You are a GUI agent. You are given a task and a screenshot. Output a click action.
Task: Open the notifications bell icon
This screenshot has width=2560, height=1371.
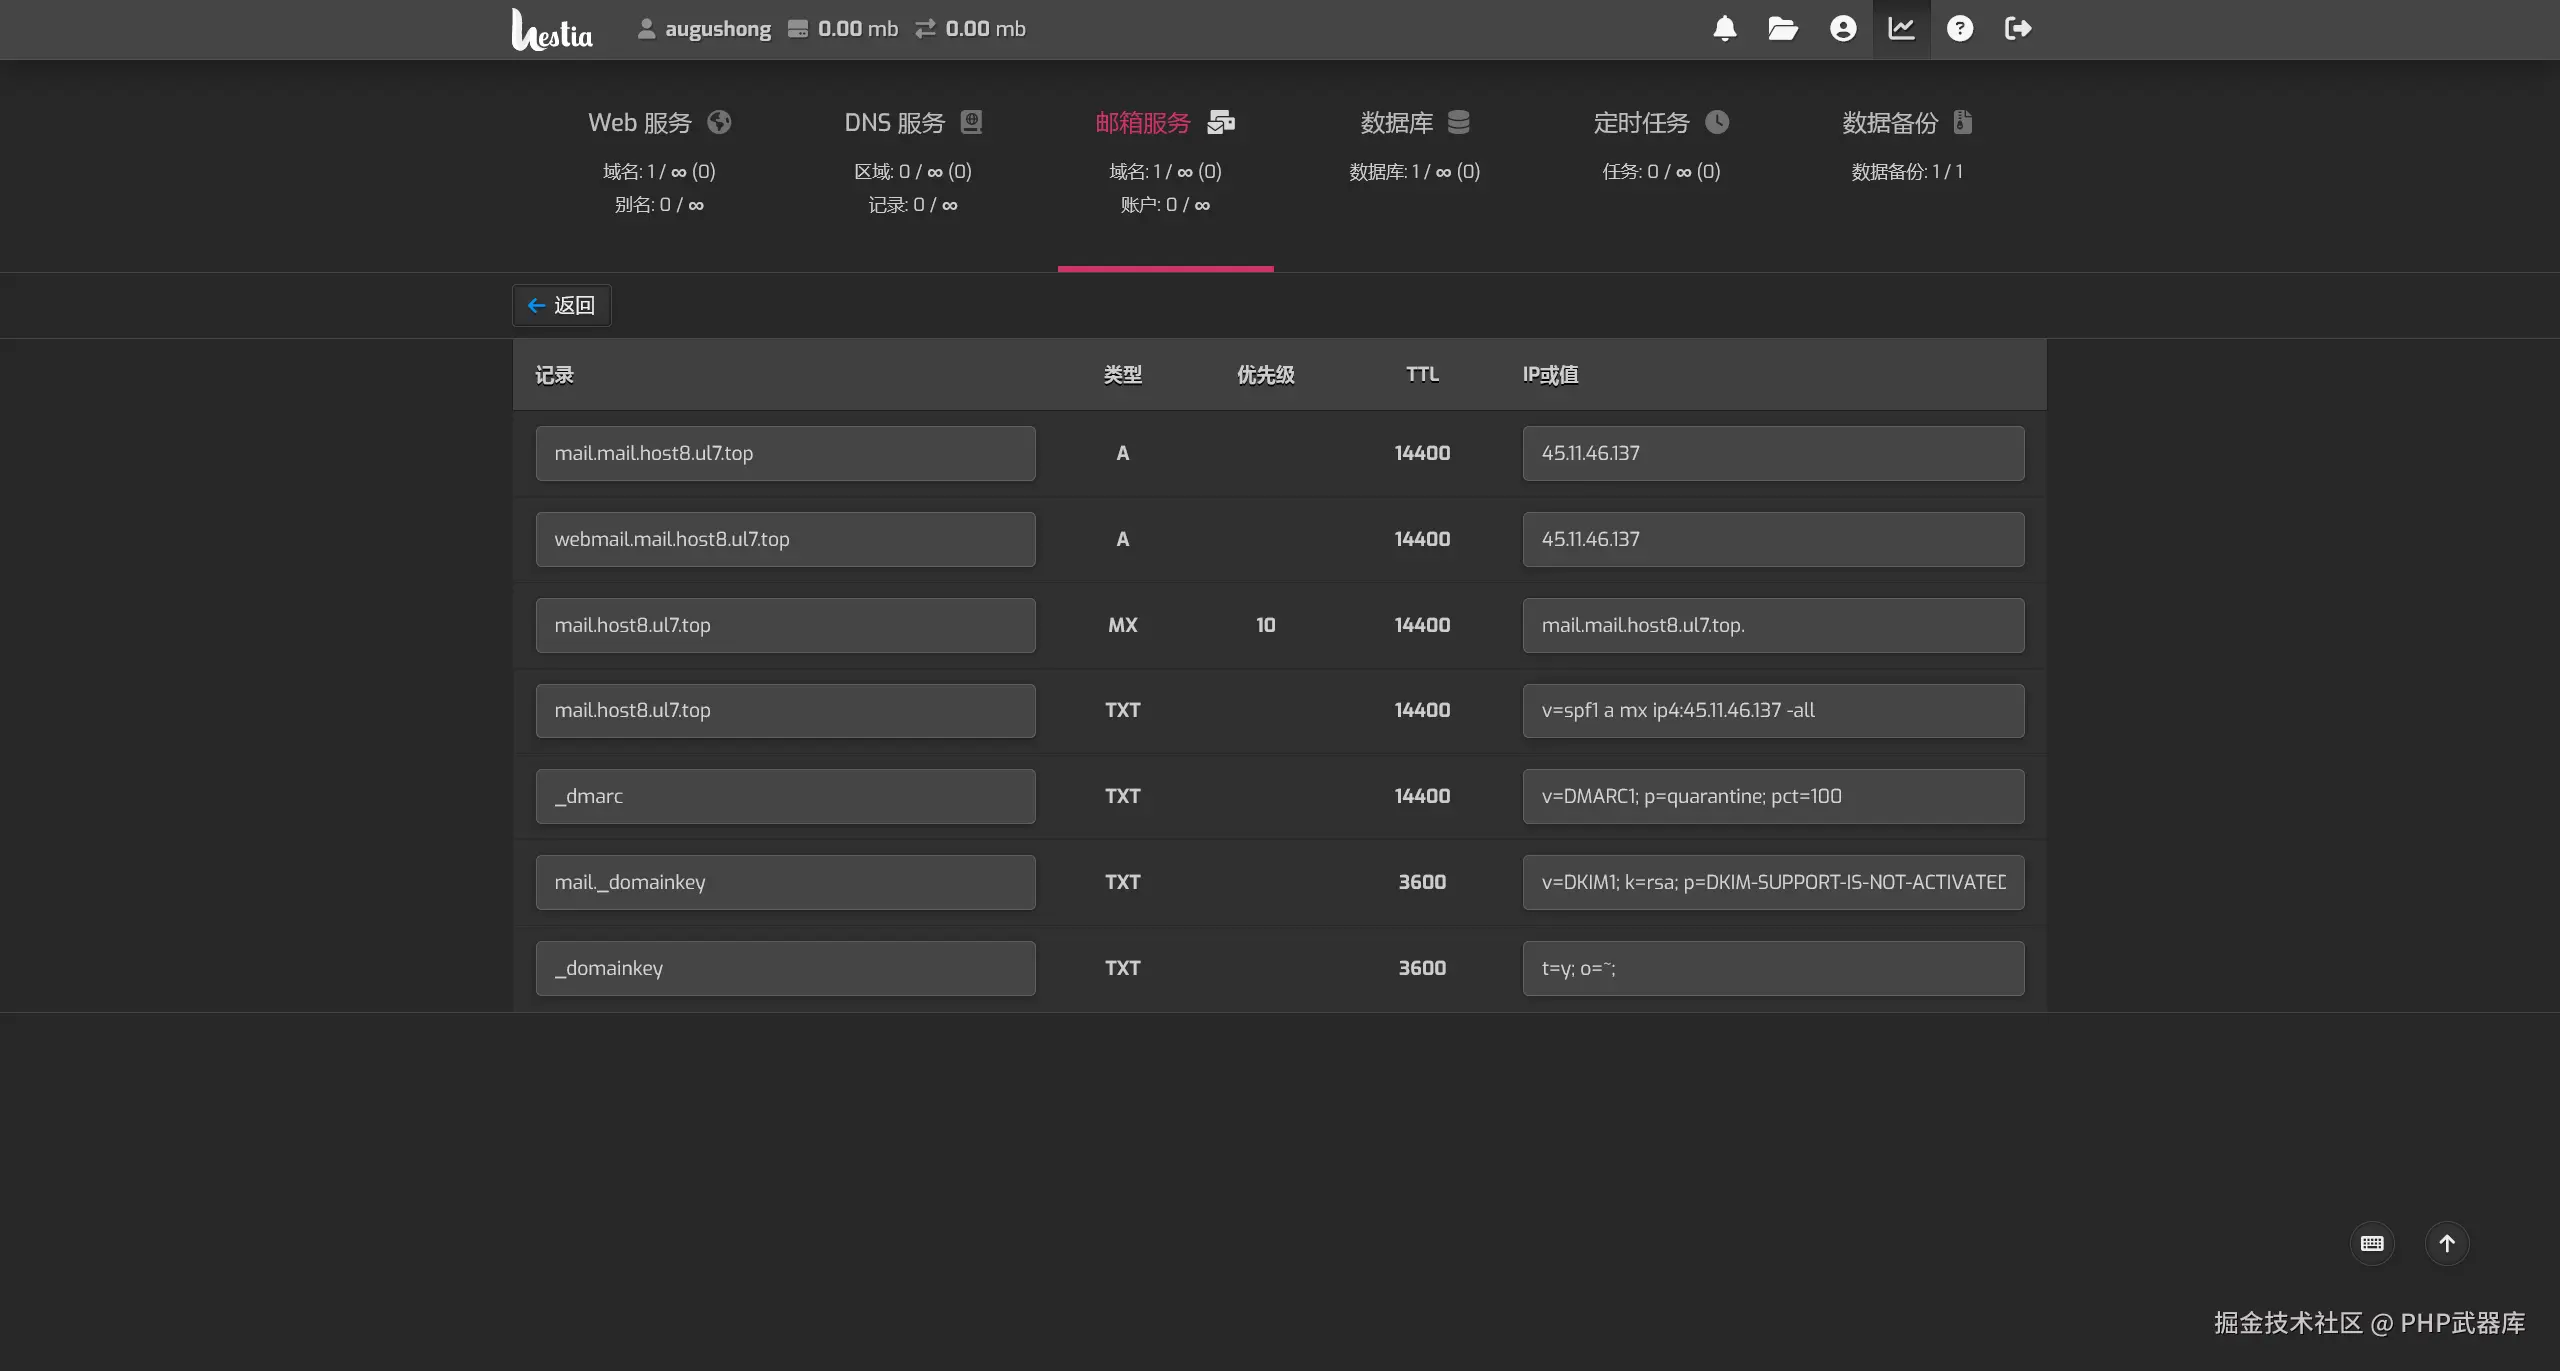click(x=1724, y=28)
